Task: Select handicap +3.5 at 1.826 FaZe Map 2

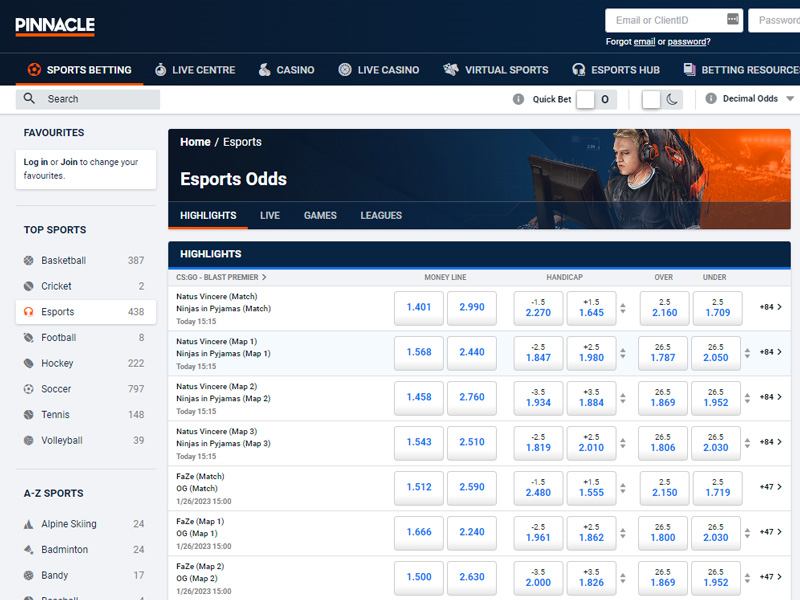Action: pos(591,577)
